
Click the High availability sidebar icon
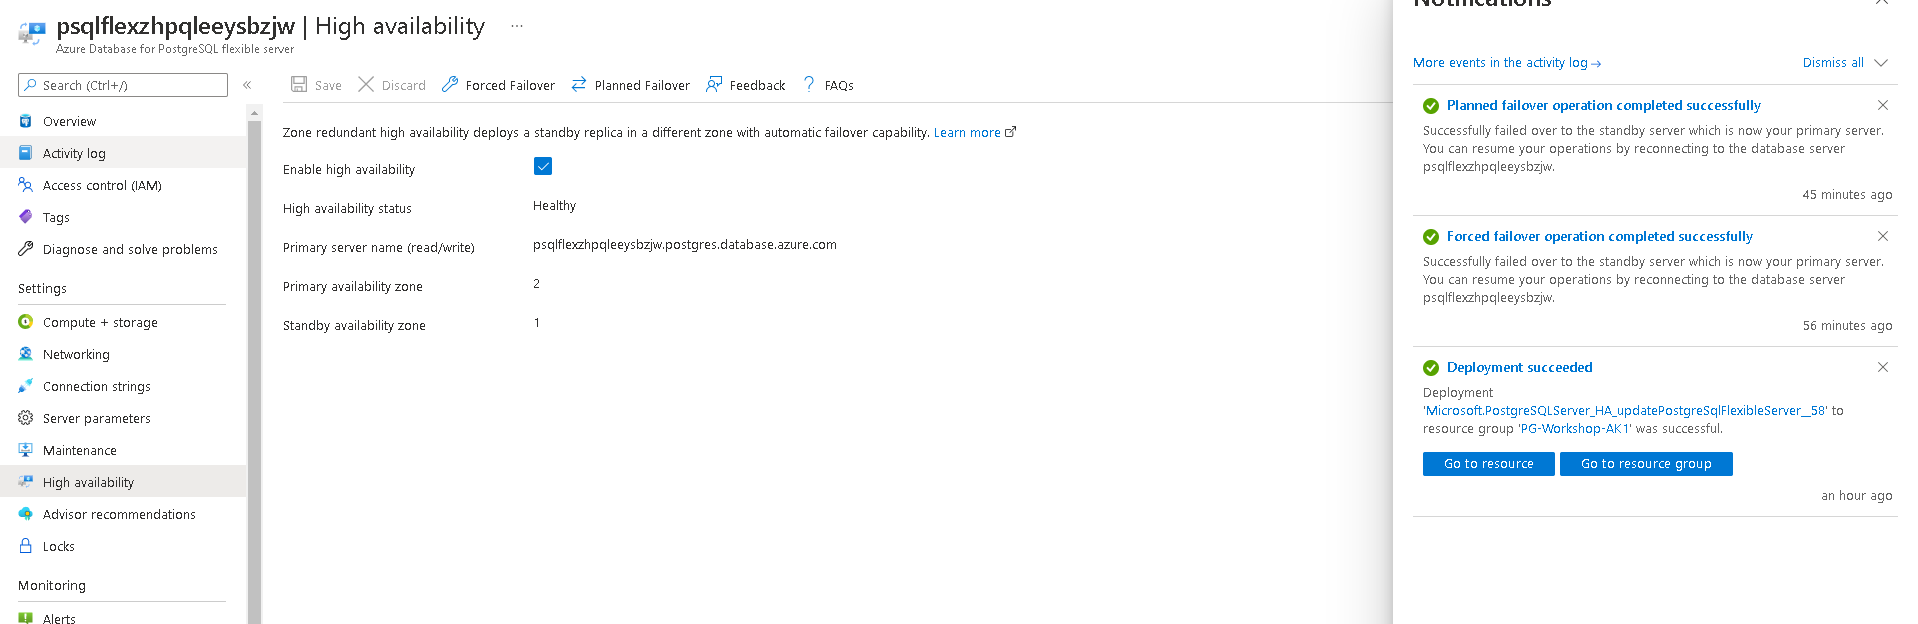click(26, 482)
